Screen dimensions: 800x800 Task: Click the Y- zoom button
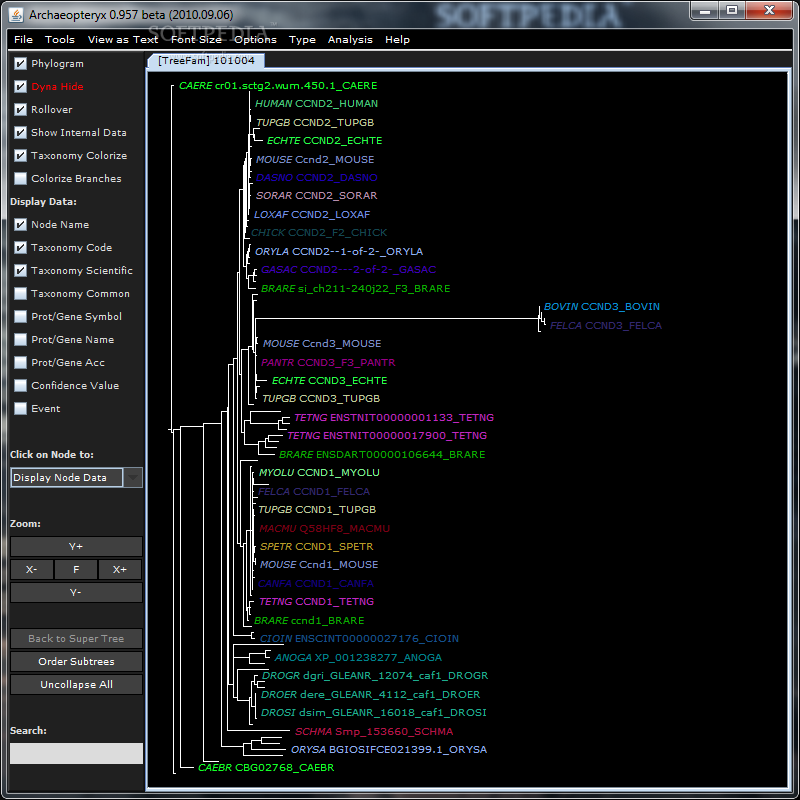[x=76, y=592]
